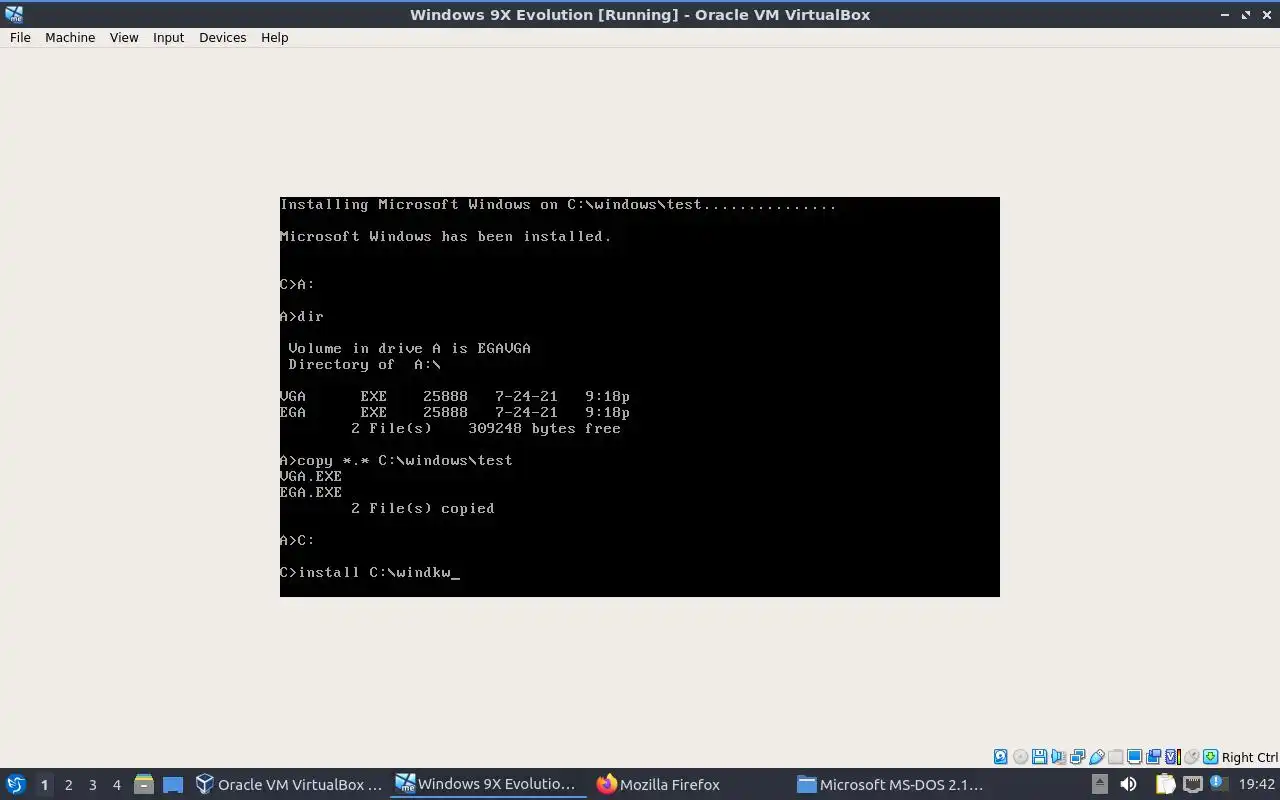Click the 'Installing Microsoft Windows on' line
The image size is (1280, 800).
pyautogui.click(x=558, y=204)
